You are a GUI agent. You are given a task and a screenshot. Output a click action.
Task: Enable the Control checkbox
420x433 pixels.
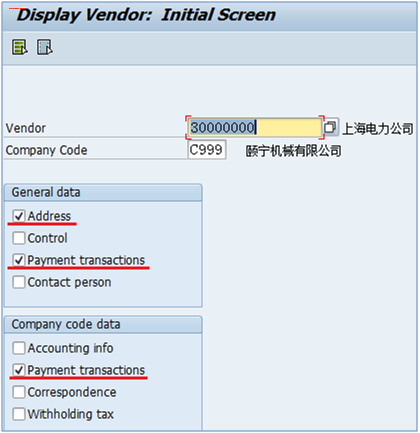(x=19, y=238)
